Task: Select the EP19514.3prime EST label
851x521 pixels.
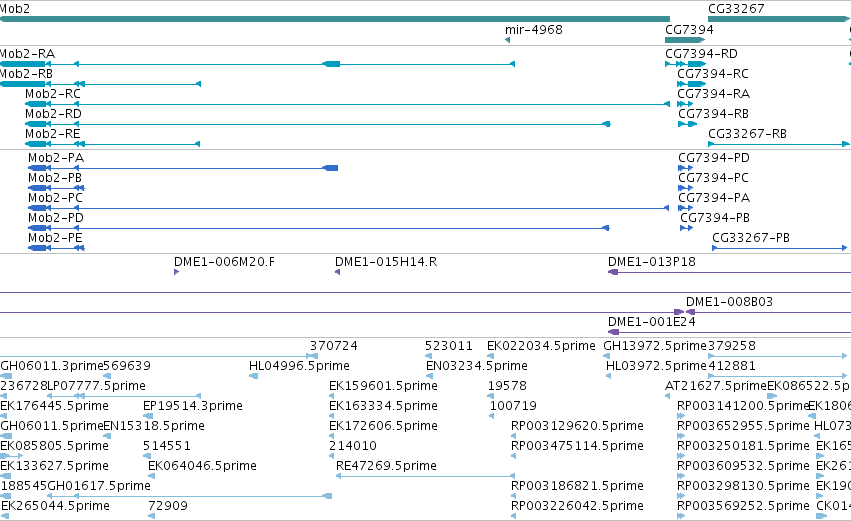Action: tap(193, 406)
